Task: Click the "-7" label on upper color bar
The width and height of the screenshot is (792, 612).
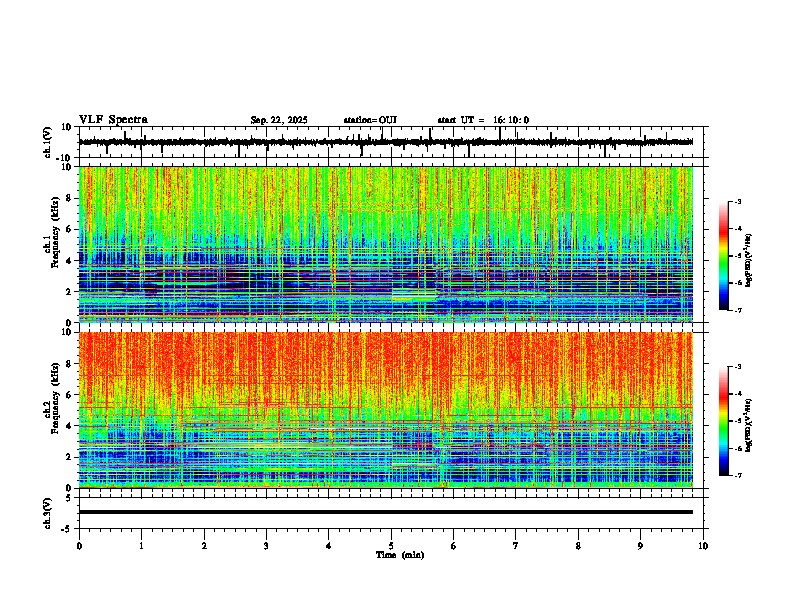Action: (x=737, y=310)
